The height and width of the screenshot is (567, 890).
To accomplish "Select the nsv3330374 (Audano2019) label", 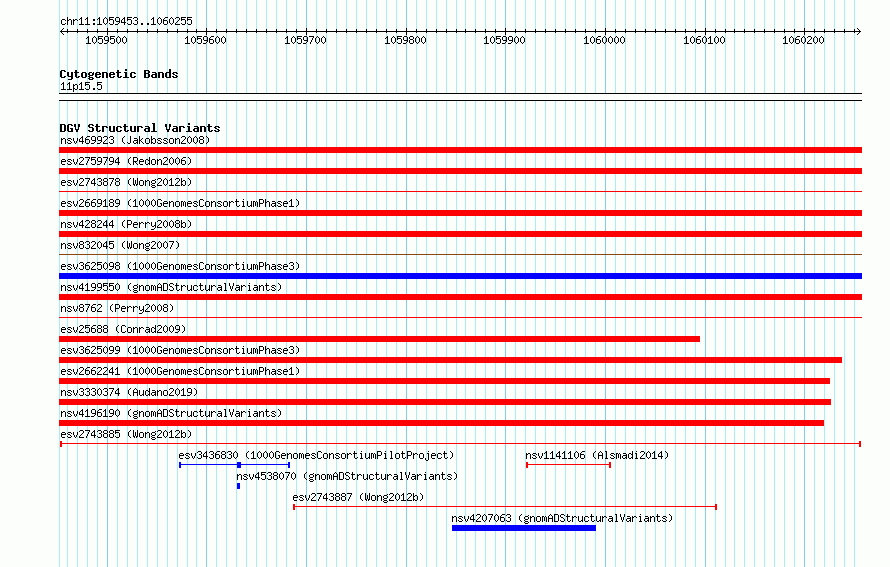I will click(129, 392).
